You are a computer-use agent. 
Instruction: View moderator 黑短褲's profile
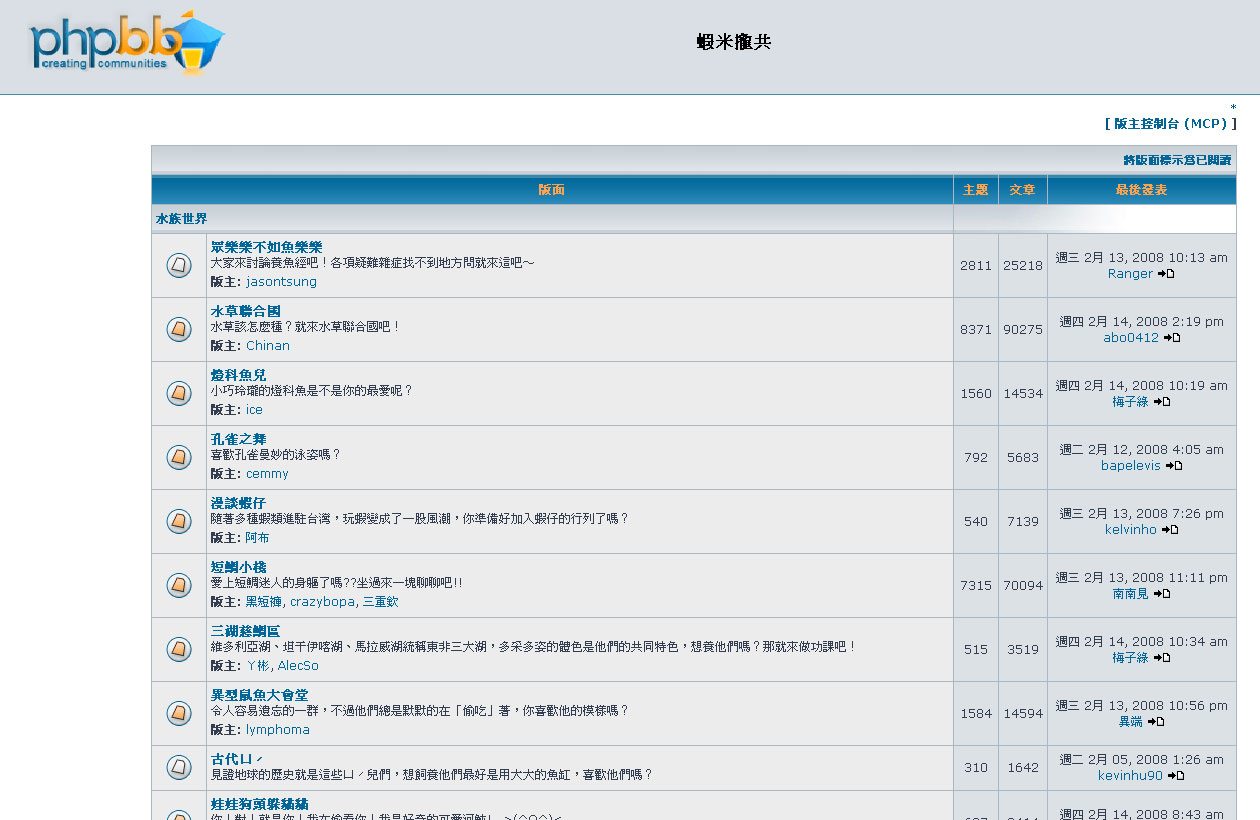264,602
